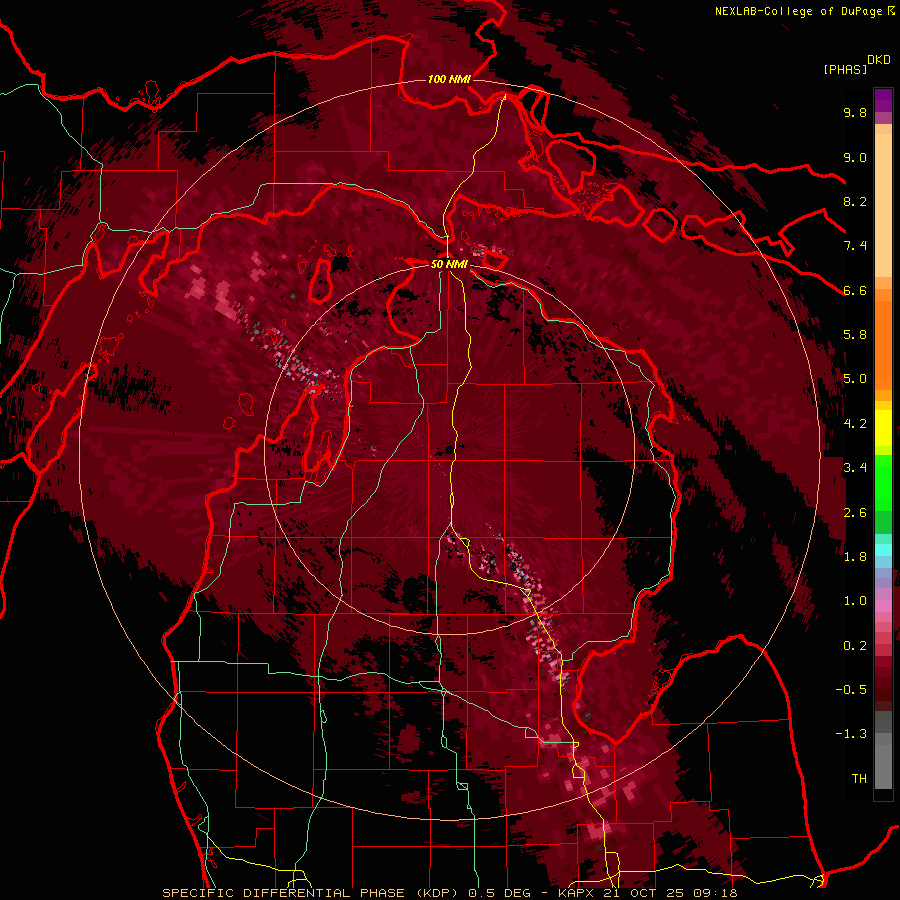The width and height of the screenshot is (900, 900).
Task: Click the [PHAS] legend label
Action: point(845,70)
